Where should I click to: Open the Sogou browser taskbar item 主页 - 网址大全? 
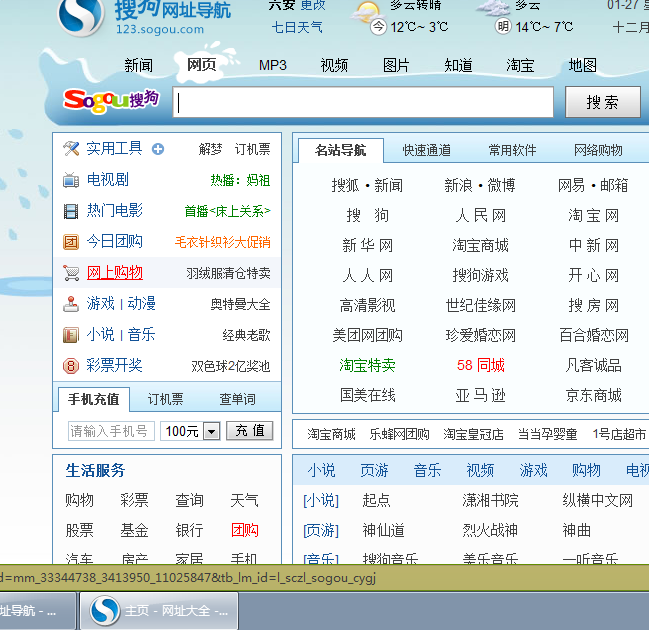(x=159, y=611)
